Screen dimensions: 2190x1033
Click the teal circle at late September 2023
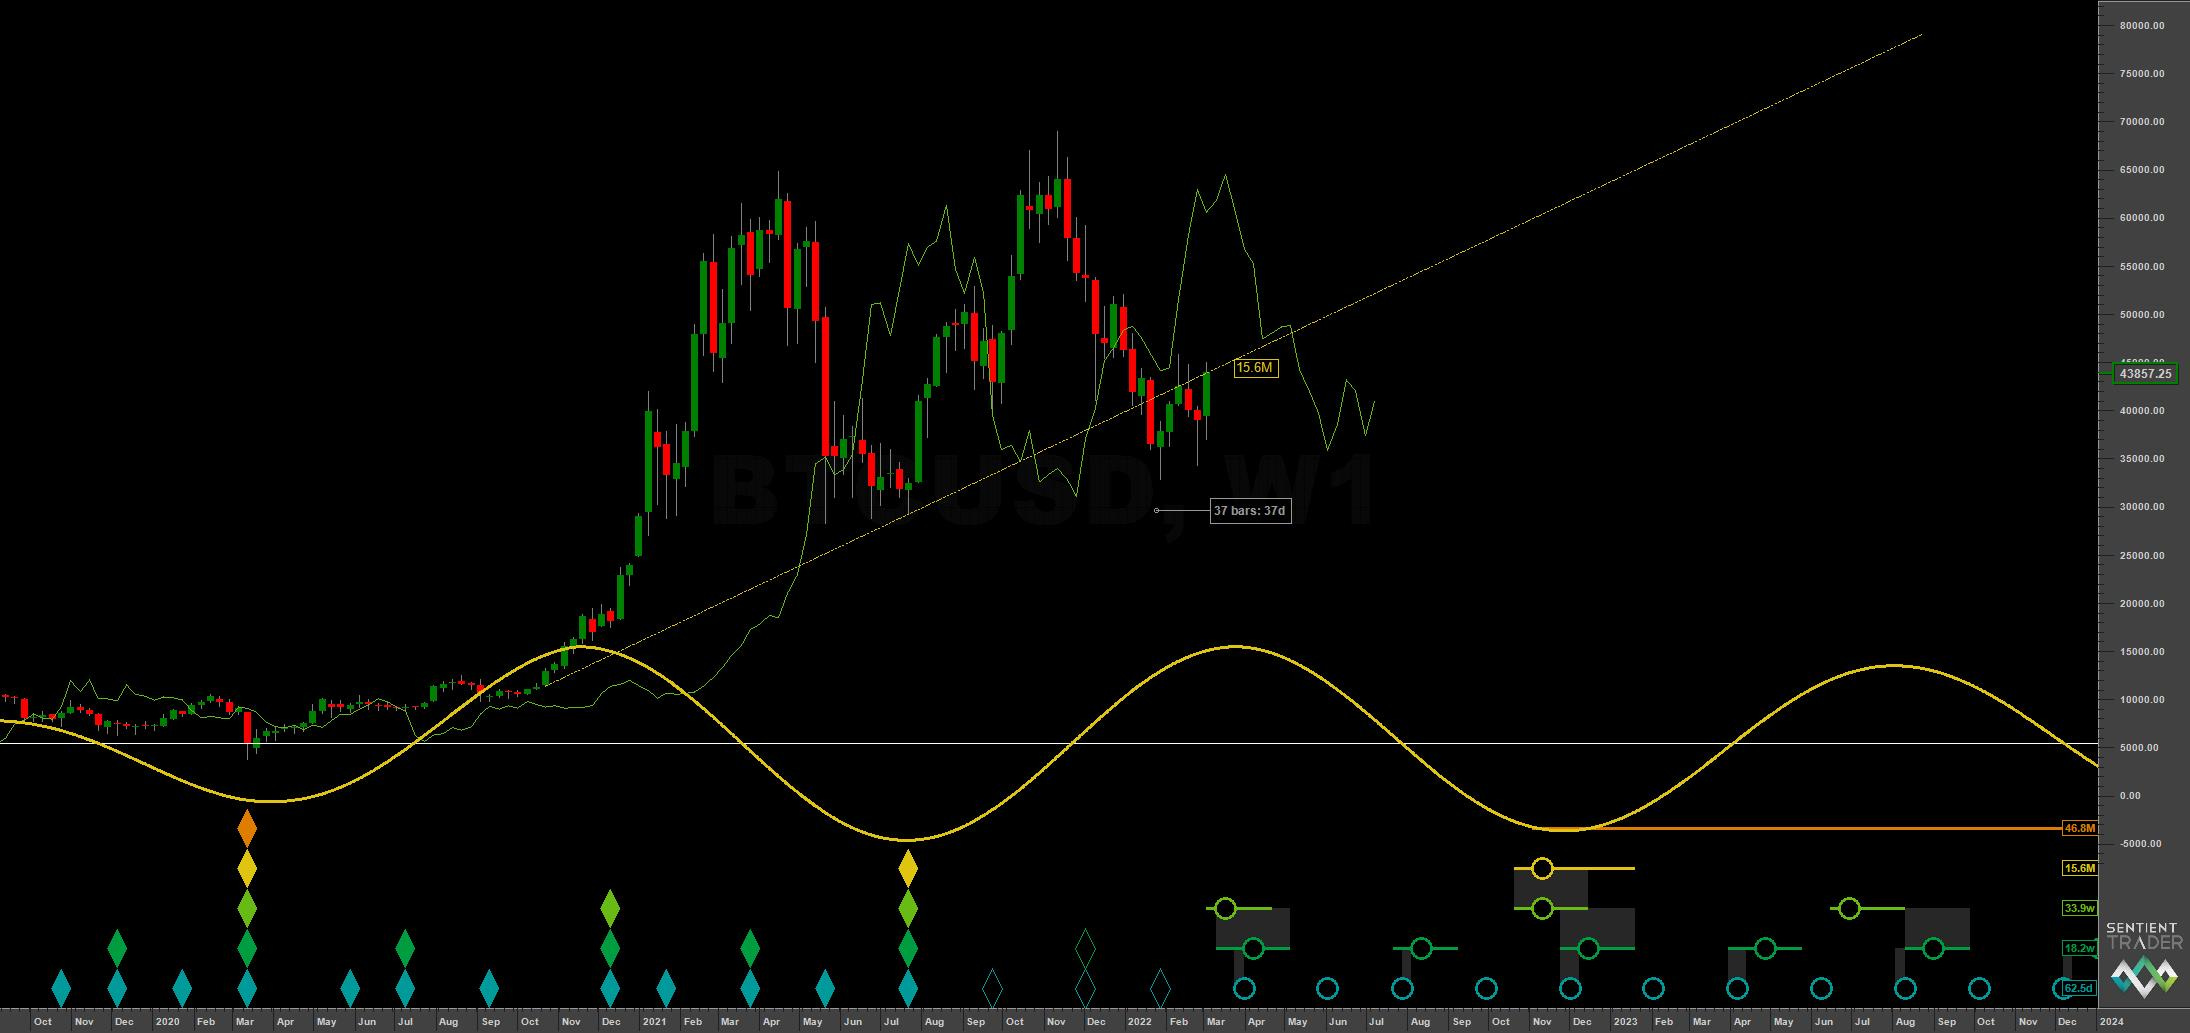coord(1979,988)
